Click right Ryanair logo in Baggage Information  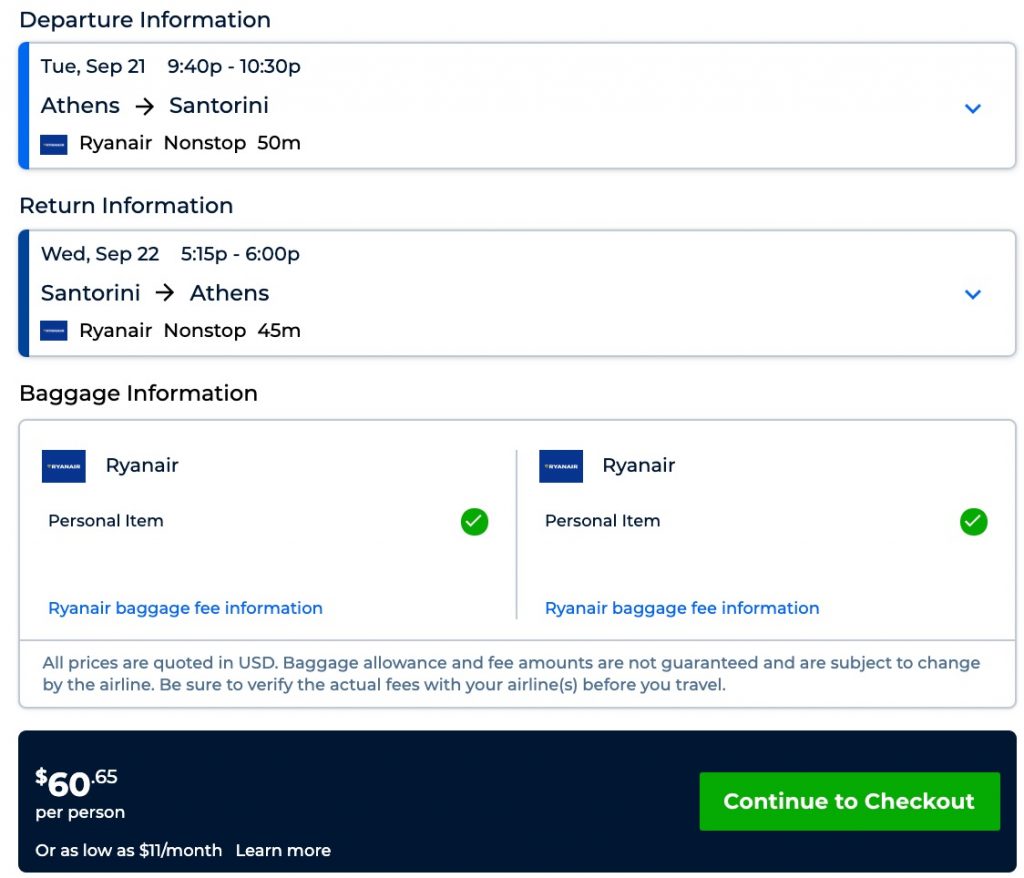pyautogui.click(x=561, y=466)
